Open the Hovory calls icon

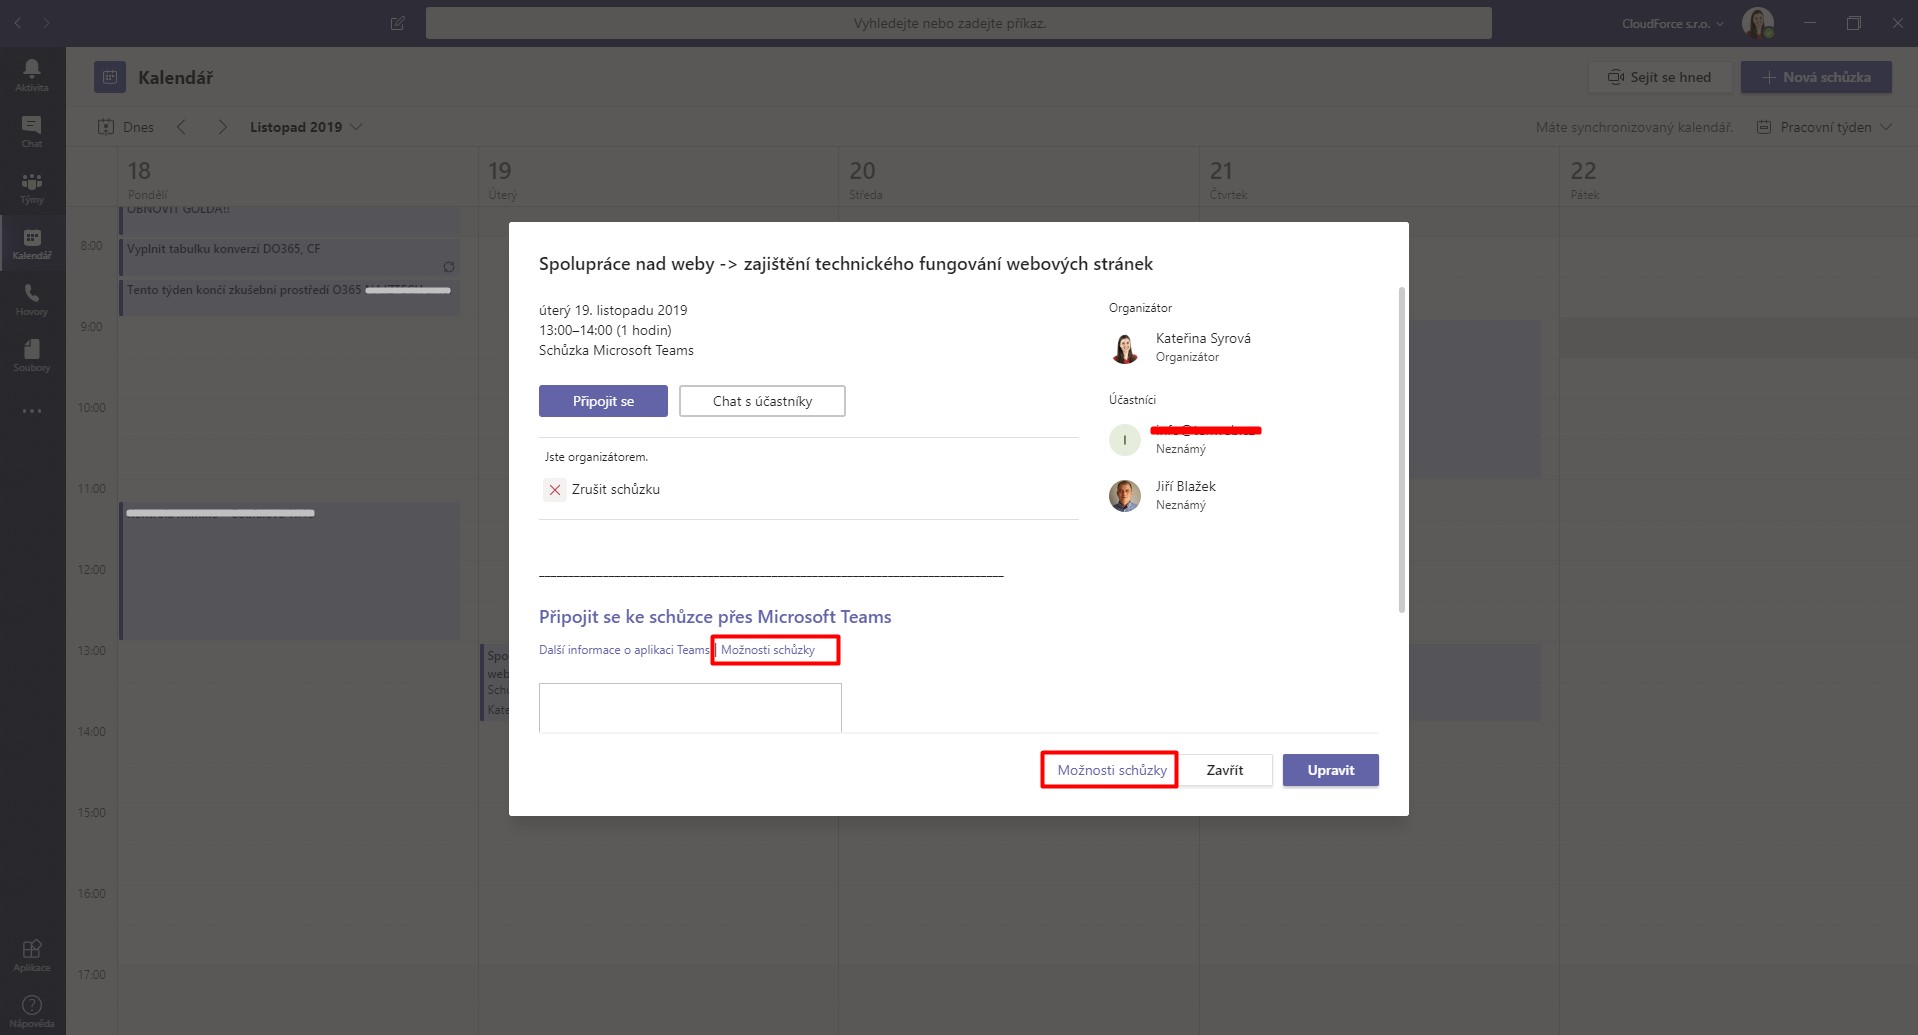[32, 299]
